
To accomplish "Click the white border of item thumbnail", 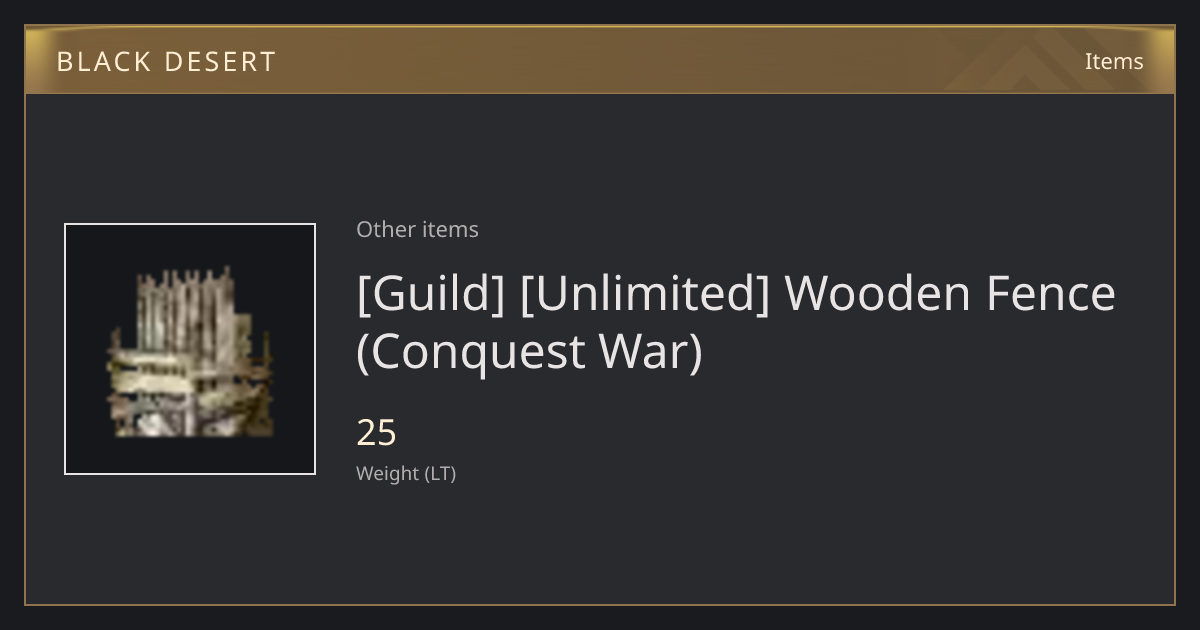I will pyautogui.click(x=190, y=224).
